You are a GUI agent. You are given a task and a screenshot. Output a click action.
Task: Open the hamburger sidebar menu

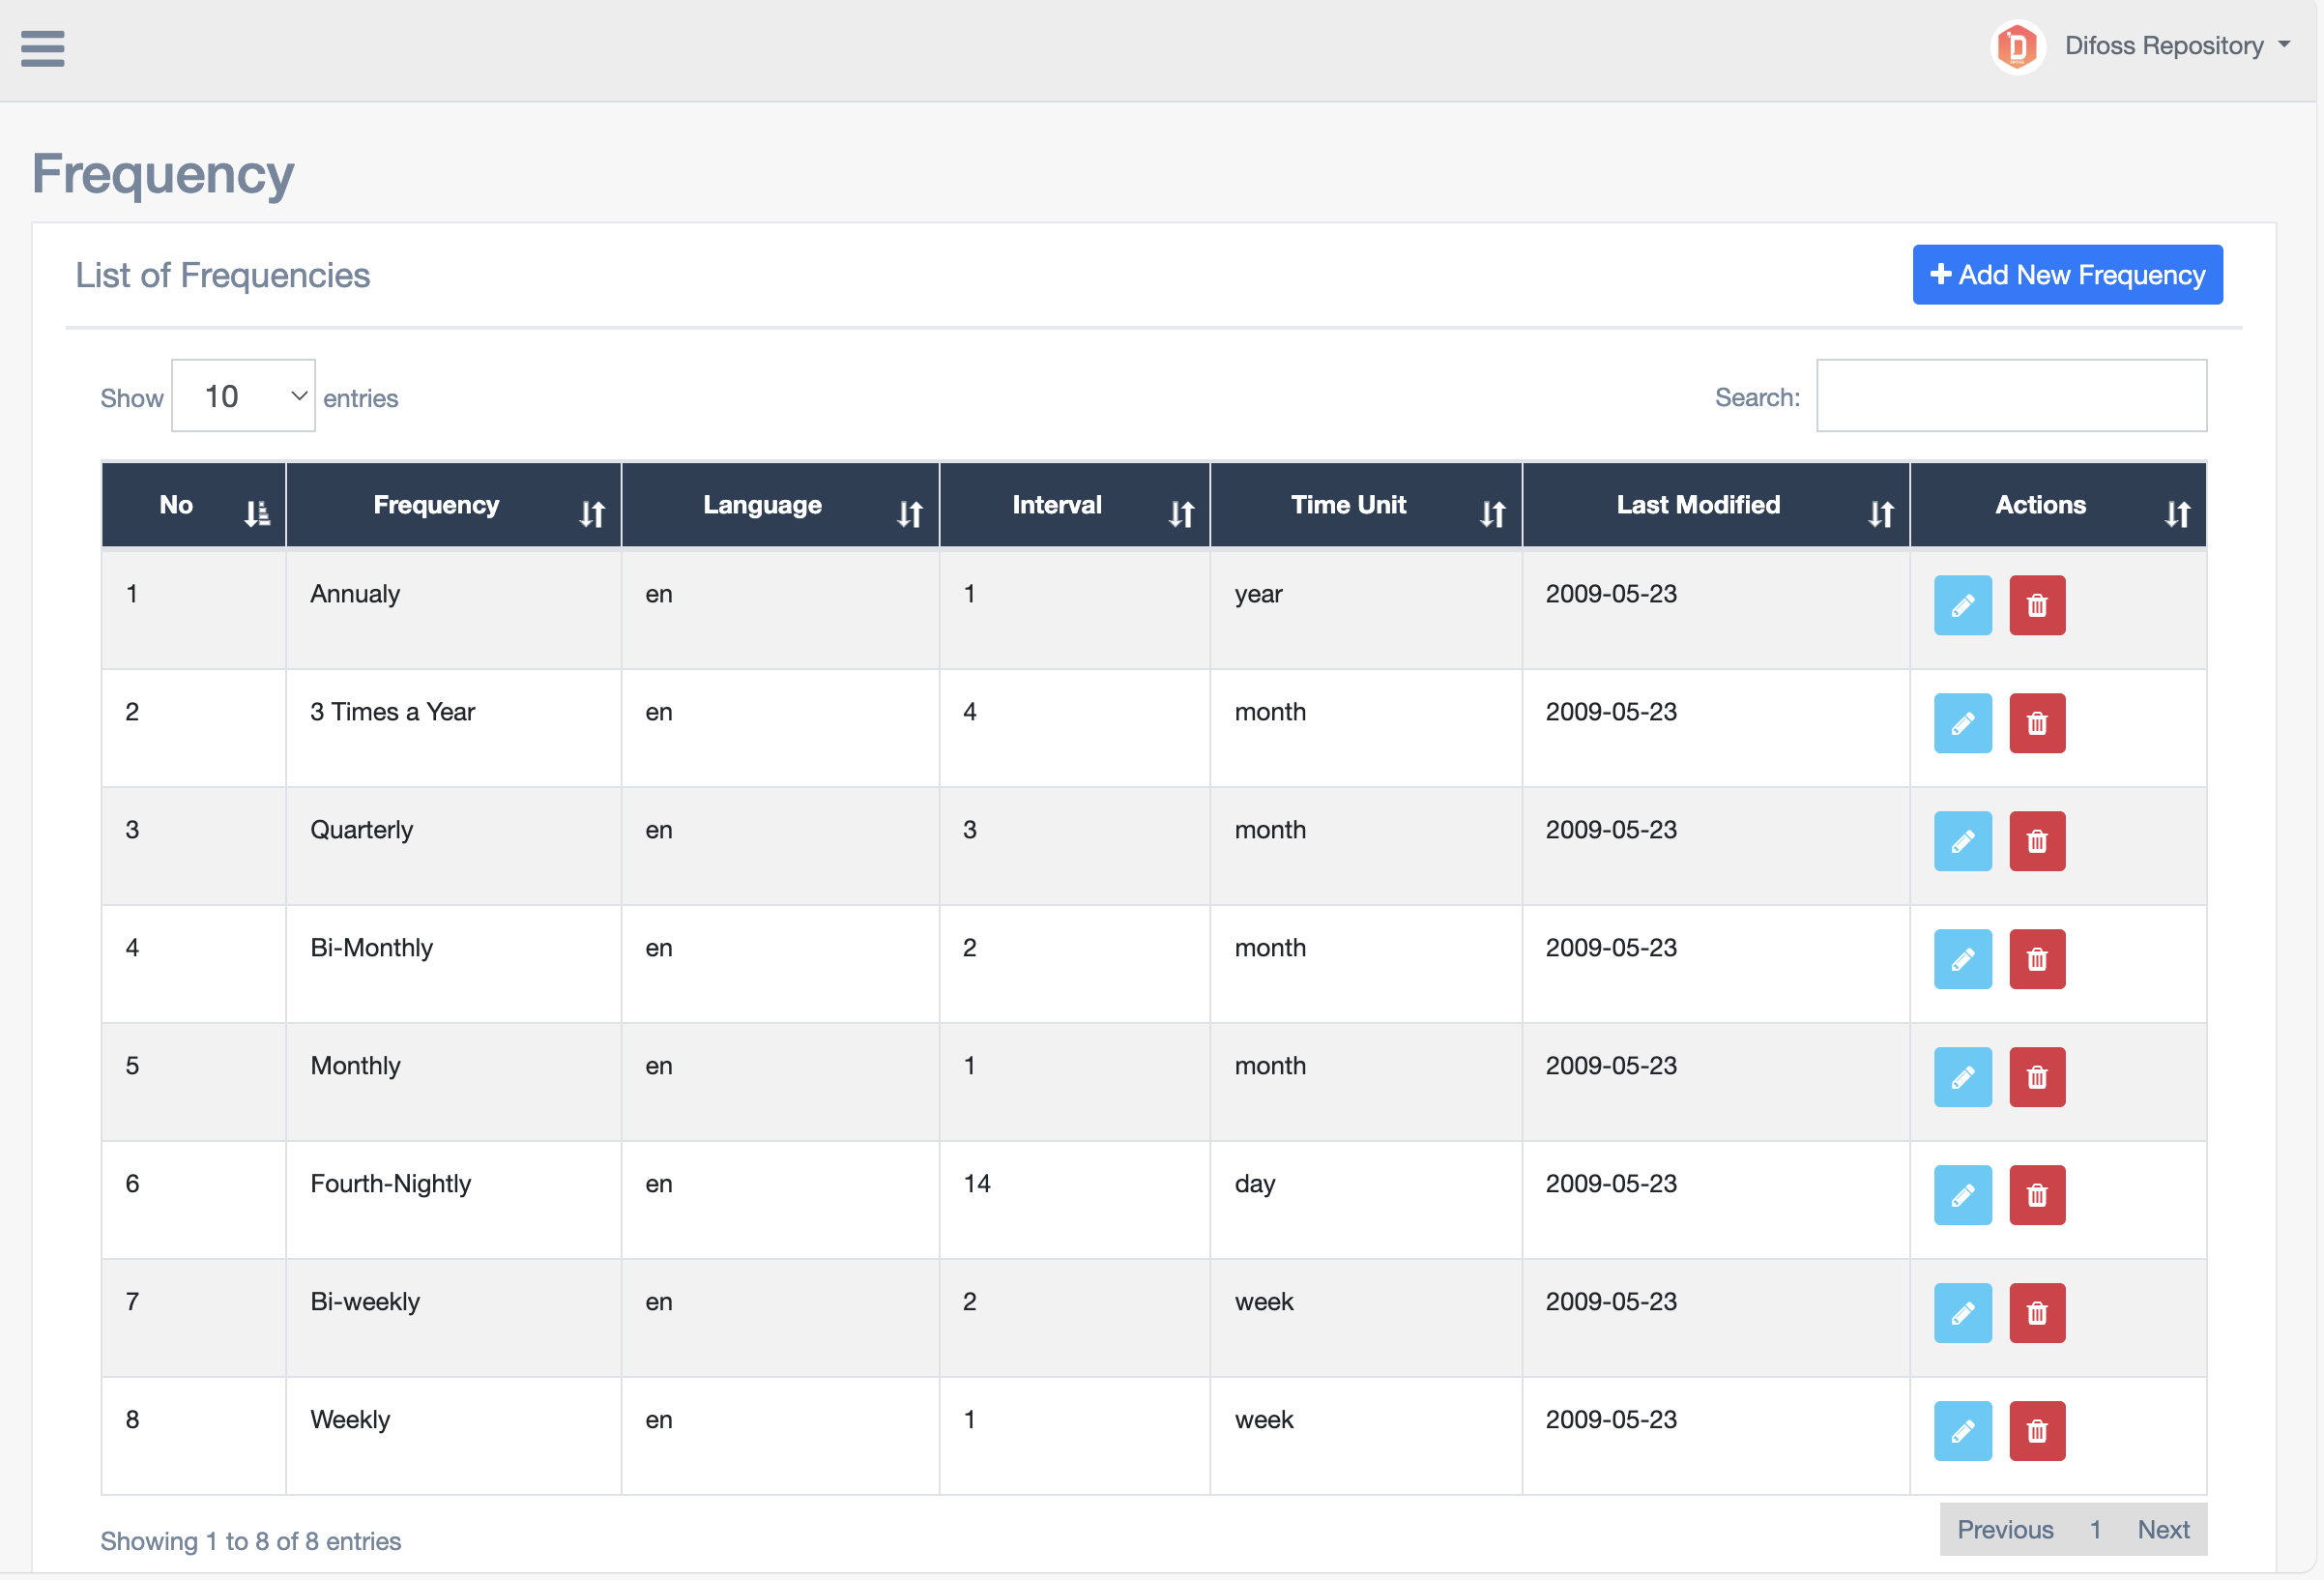pos(42,48)
